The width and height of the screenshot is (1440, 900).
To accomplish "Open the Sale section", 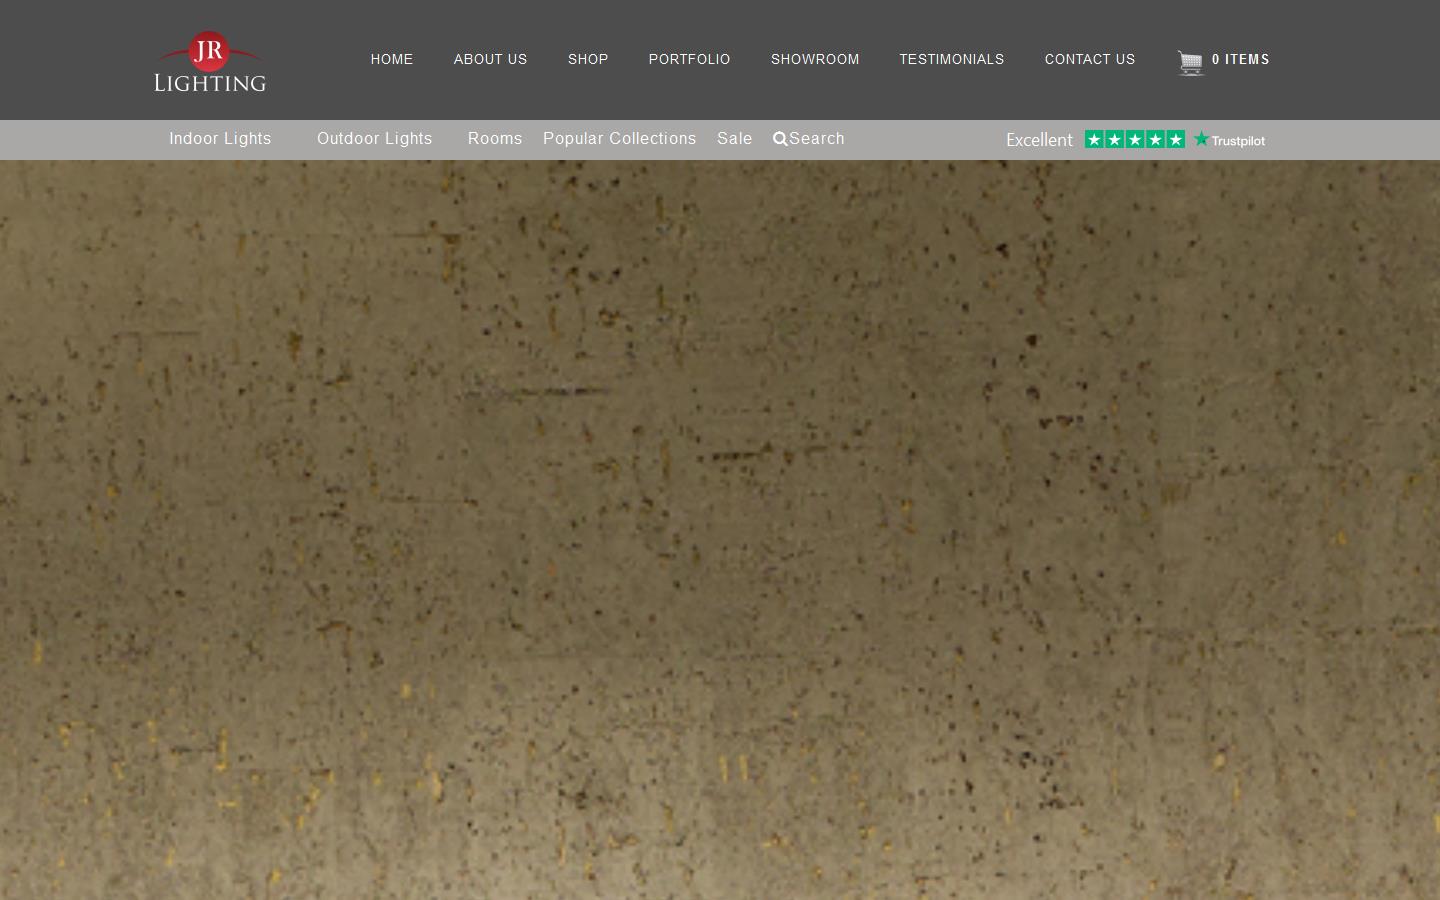I will [x=734, y=139].
